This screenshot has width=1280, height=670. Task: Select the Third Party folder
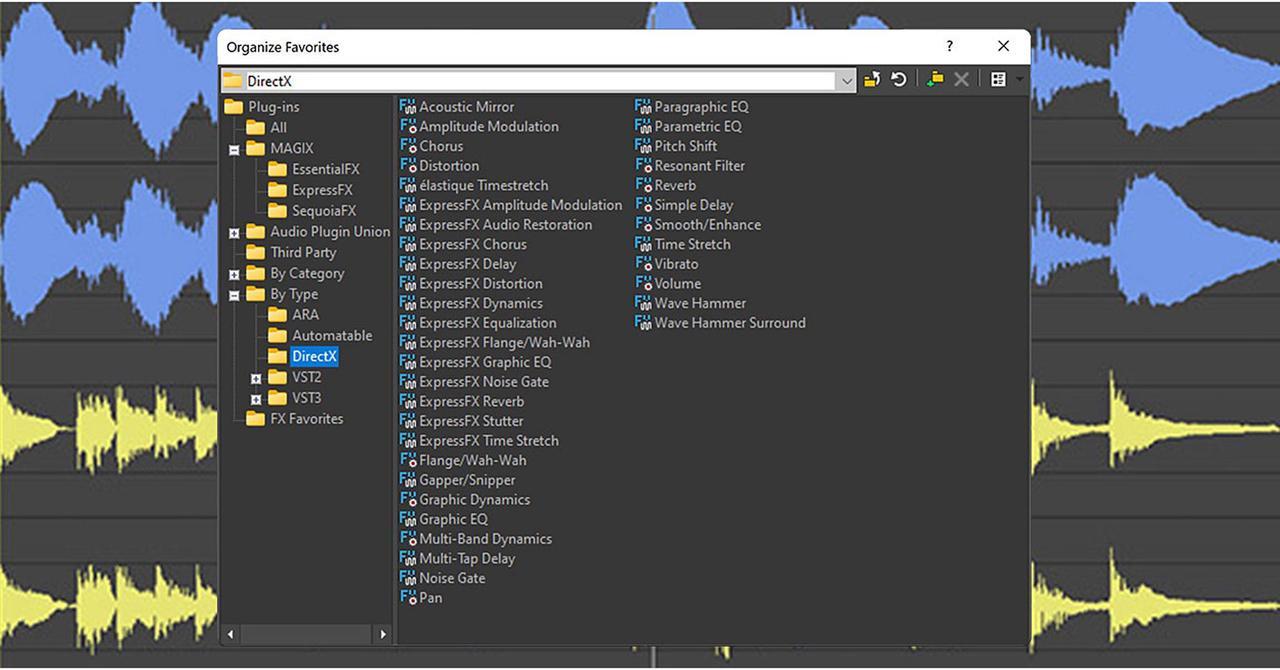[x=291, y=253]
